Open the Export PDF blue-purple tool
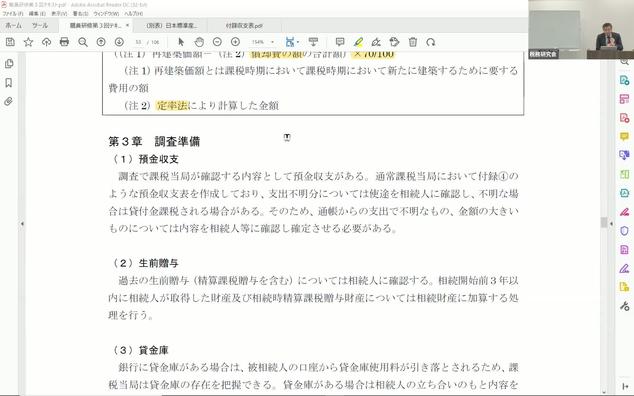The image size is (634, 396). [x=624, y=155]
